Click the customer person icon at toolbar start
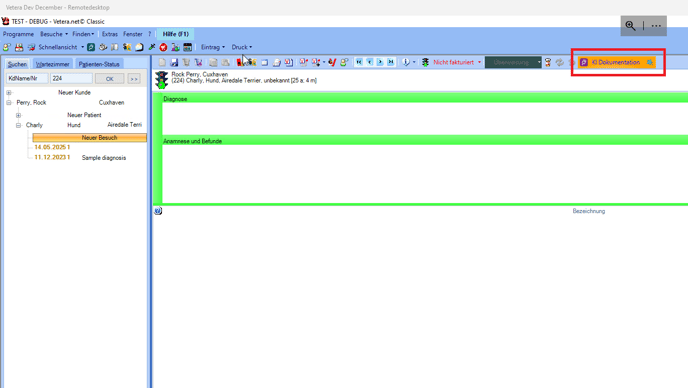This screenshot has height=388, width=688. [7, 47]
